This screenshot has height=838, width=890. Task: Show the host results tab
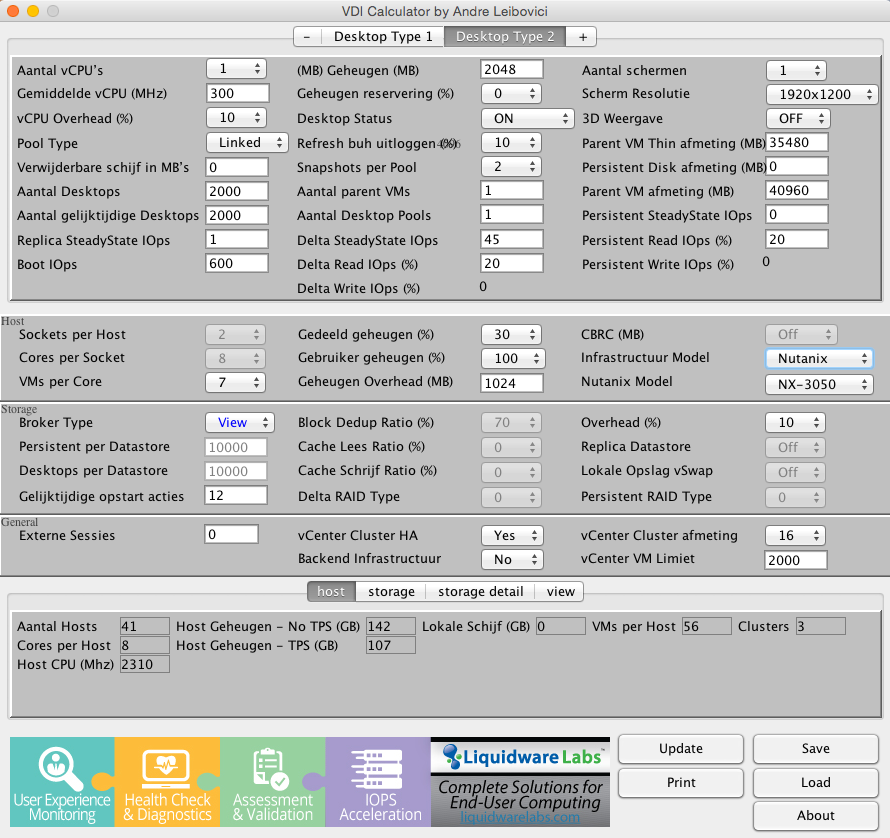tap(331, 592)
